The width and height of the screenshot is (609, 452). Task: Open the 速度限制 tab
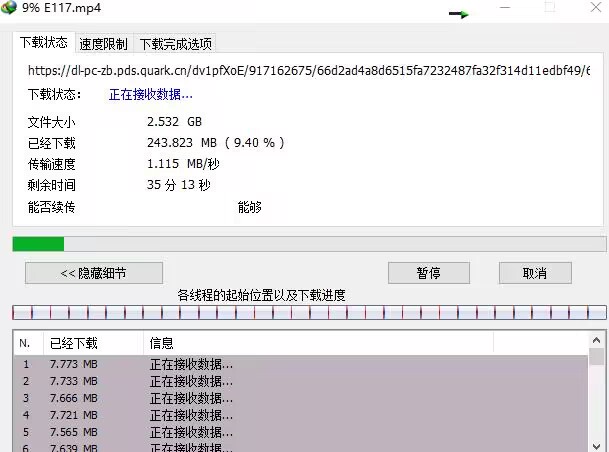104,44
